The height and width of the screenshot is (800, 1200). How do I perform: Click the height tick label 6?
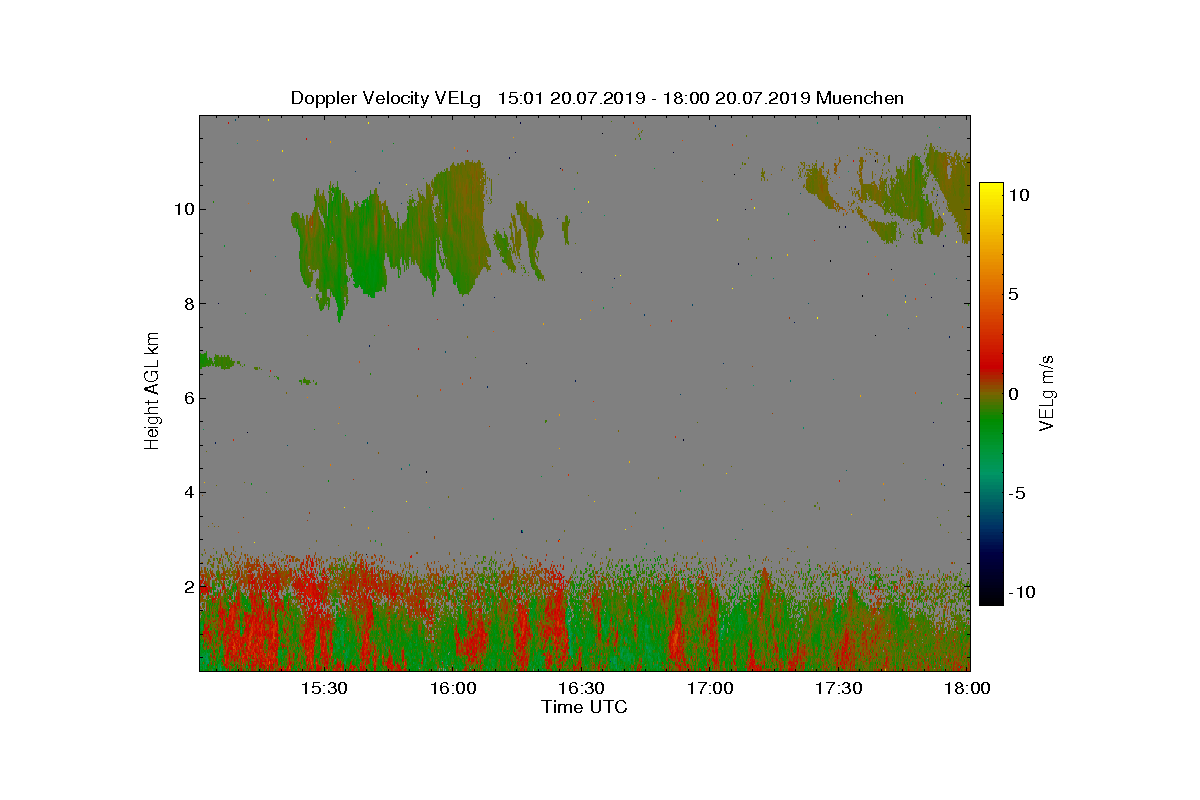pyautogui.click(x=187, y=397)
